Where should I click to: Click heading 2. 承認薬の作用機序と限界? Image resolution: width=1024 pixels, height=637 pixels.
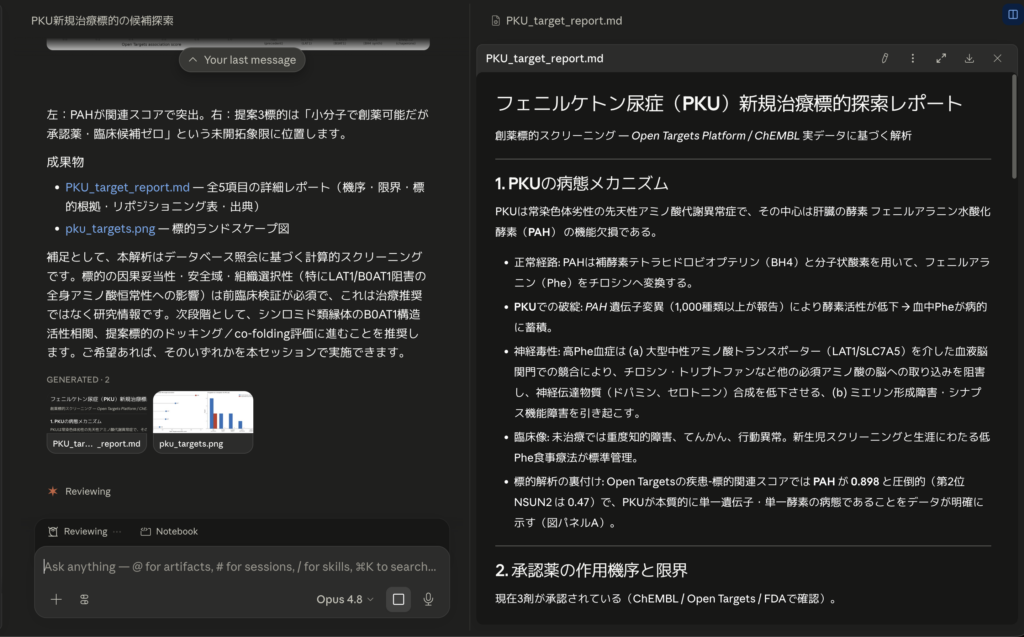(591, 570)
